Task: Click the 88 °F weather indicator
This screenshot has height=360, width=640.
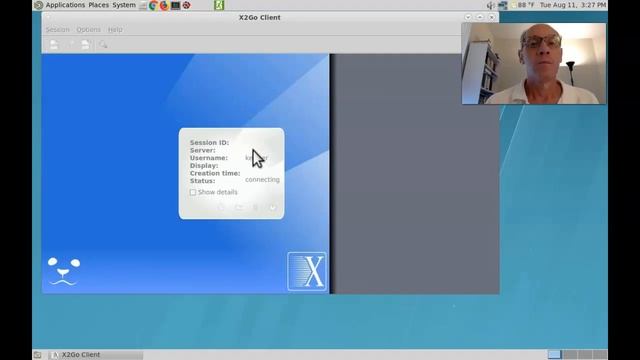Action: [x=523, y=5]
